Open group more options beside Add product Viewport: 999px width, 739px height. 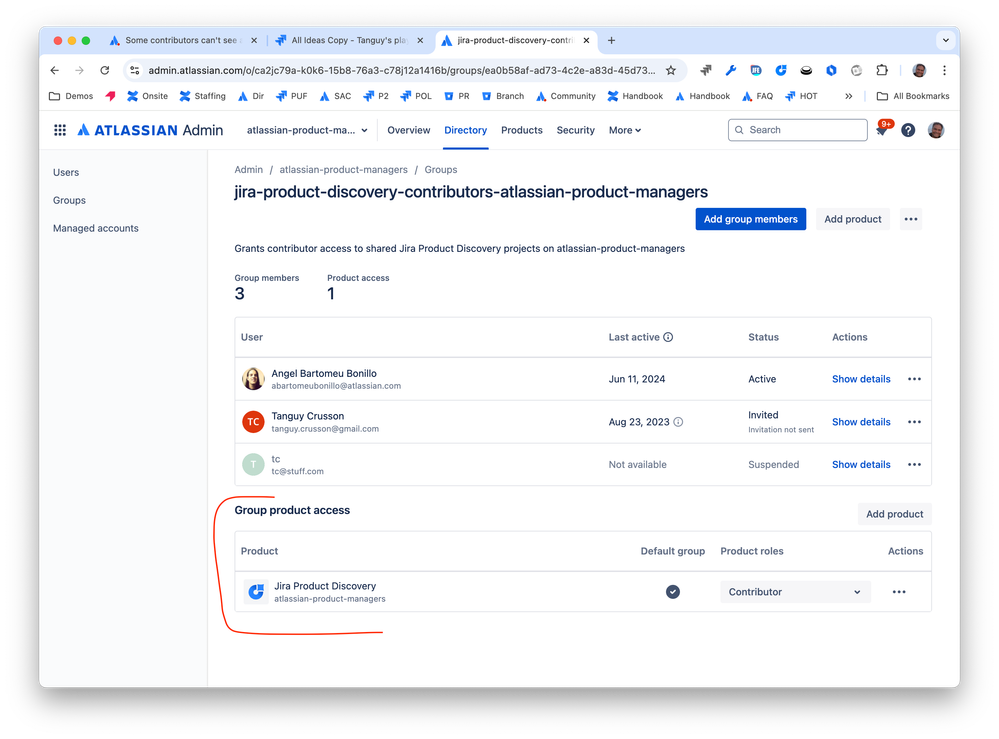(911, 219)
